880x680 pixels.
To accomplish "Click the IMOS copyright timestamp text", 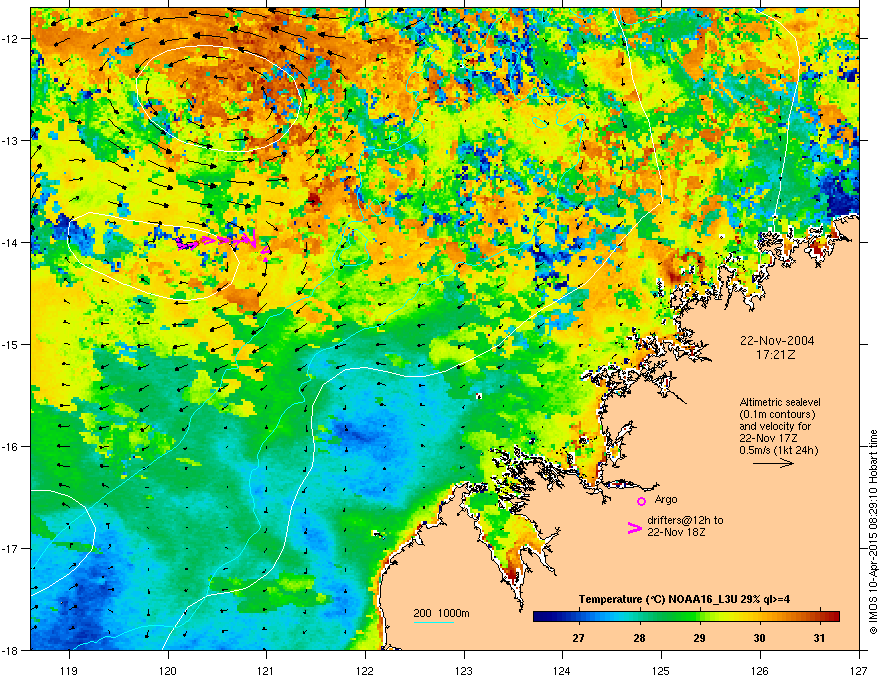I will click(873, 532).
